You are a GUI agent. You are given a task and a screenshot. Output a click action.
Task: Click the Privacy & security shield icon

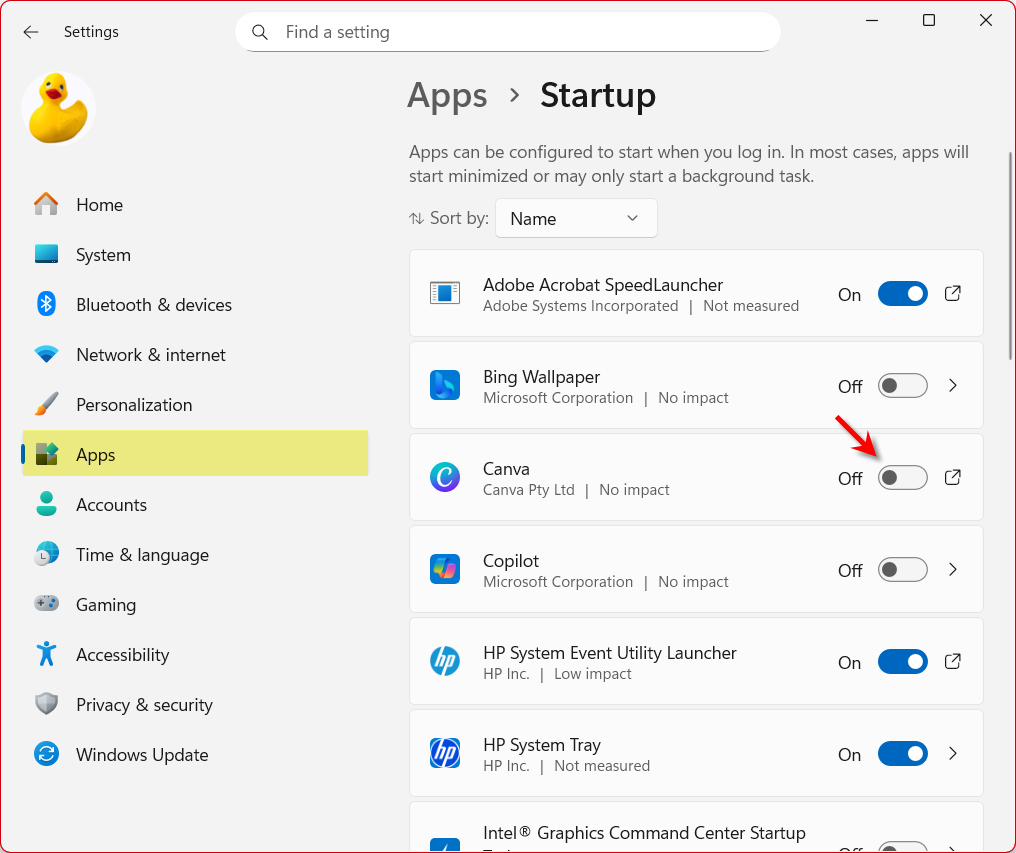point(46,704)
